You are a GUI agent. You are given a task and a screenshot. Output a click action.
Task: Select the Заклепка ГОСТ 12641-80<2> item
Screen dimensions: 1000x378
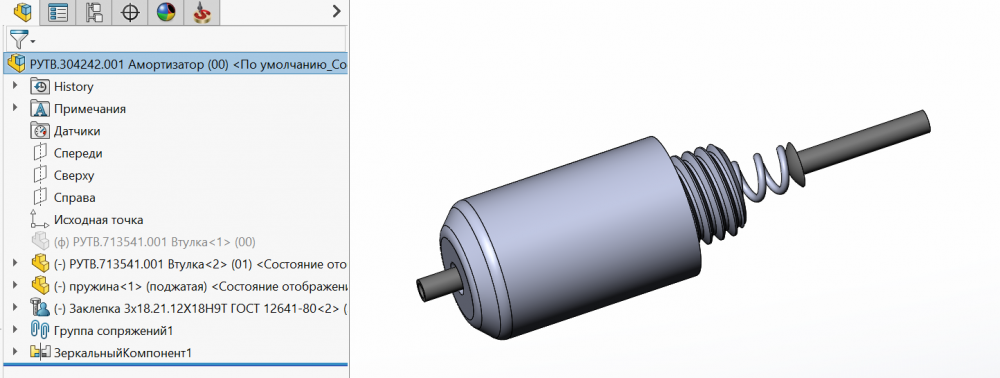(x=200, y=309)
